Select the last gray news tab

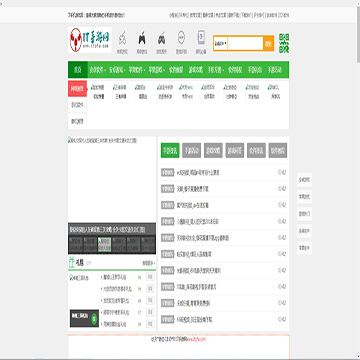278,151
